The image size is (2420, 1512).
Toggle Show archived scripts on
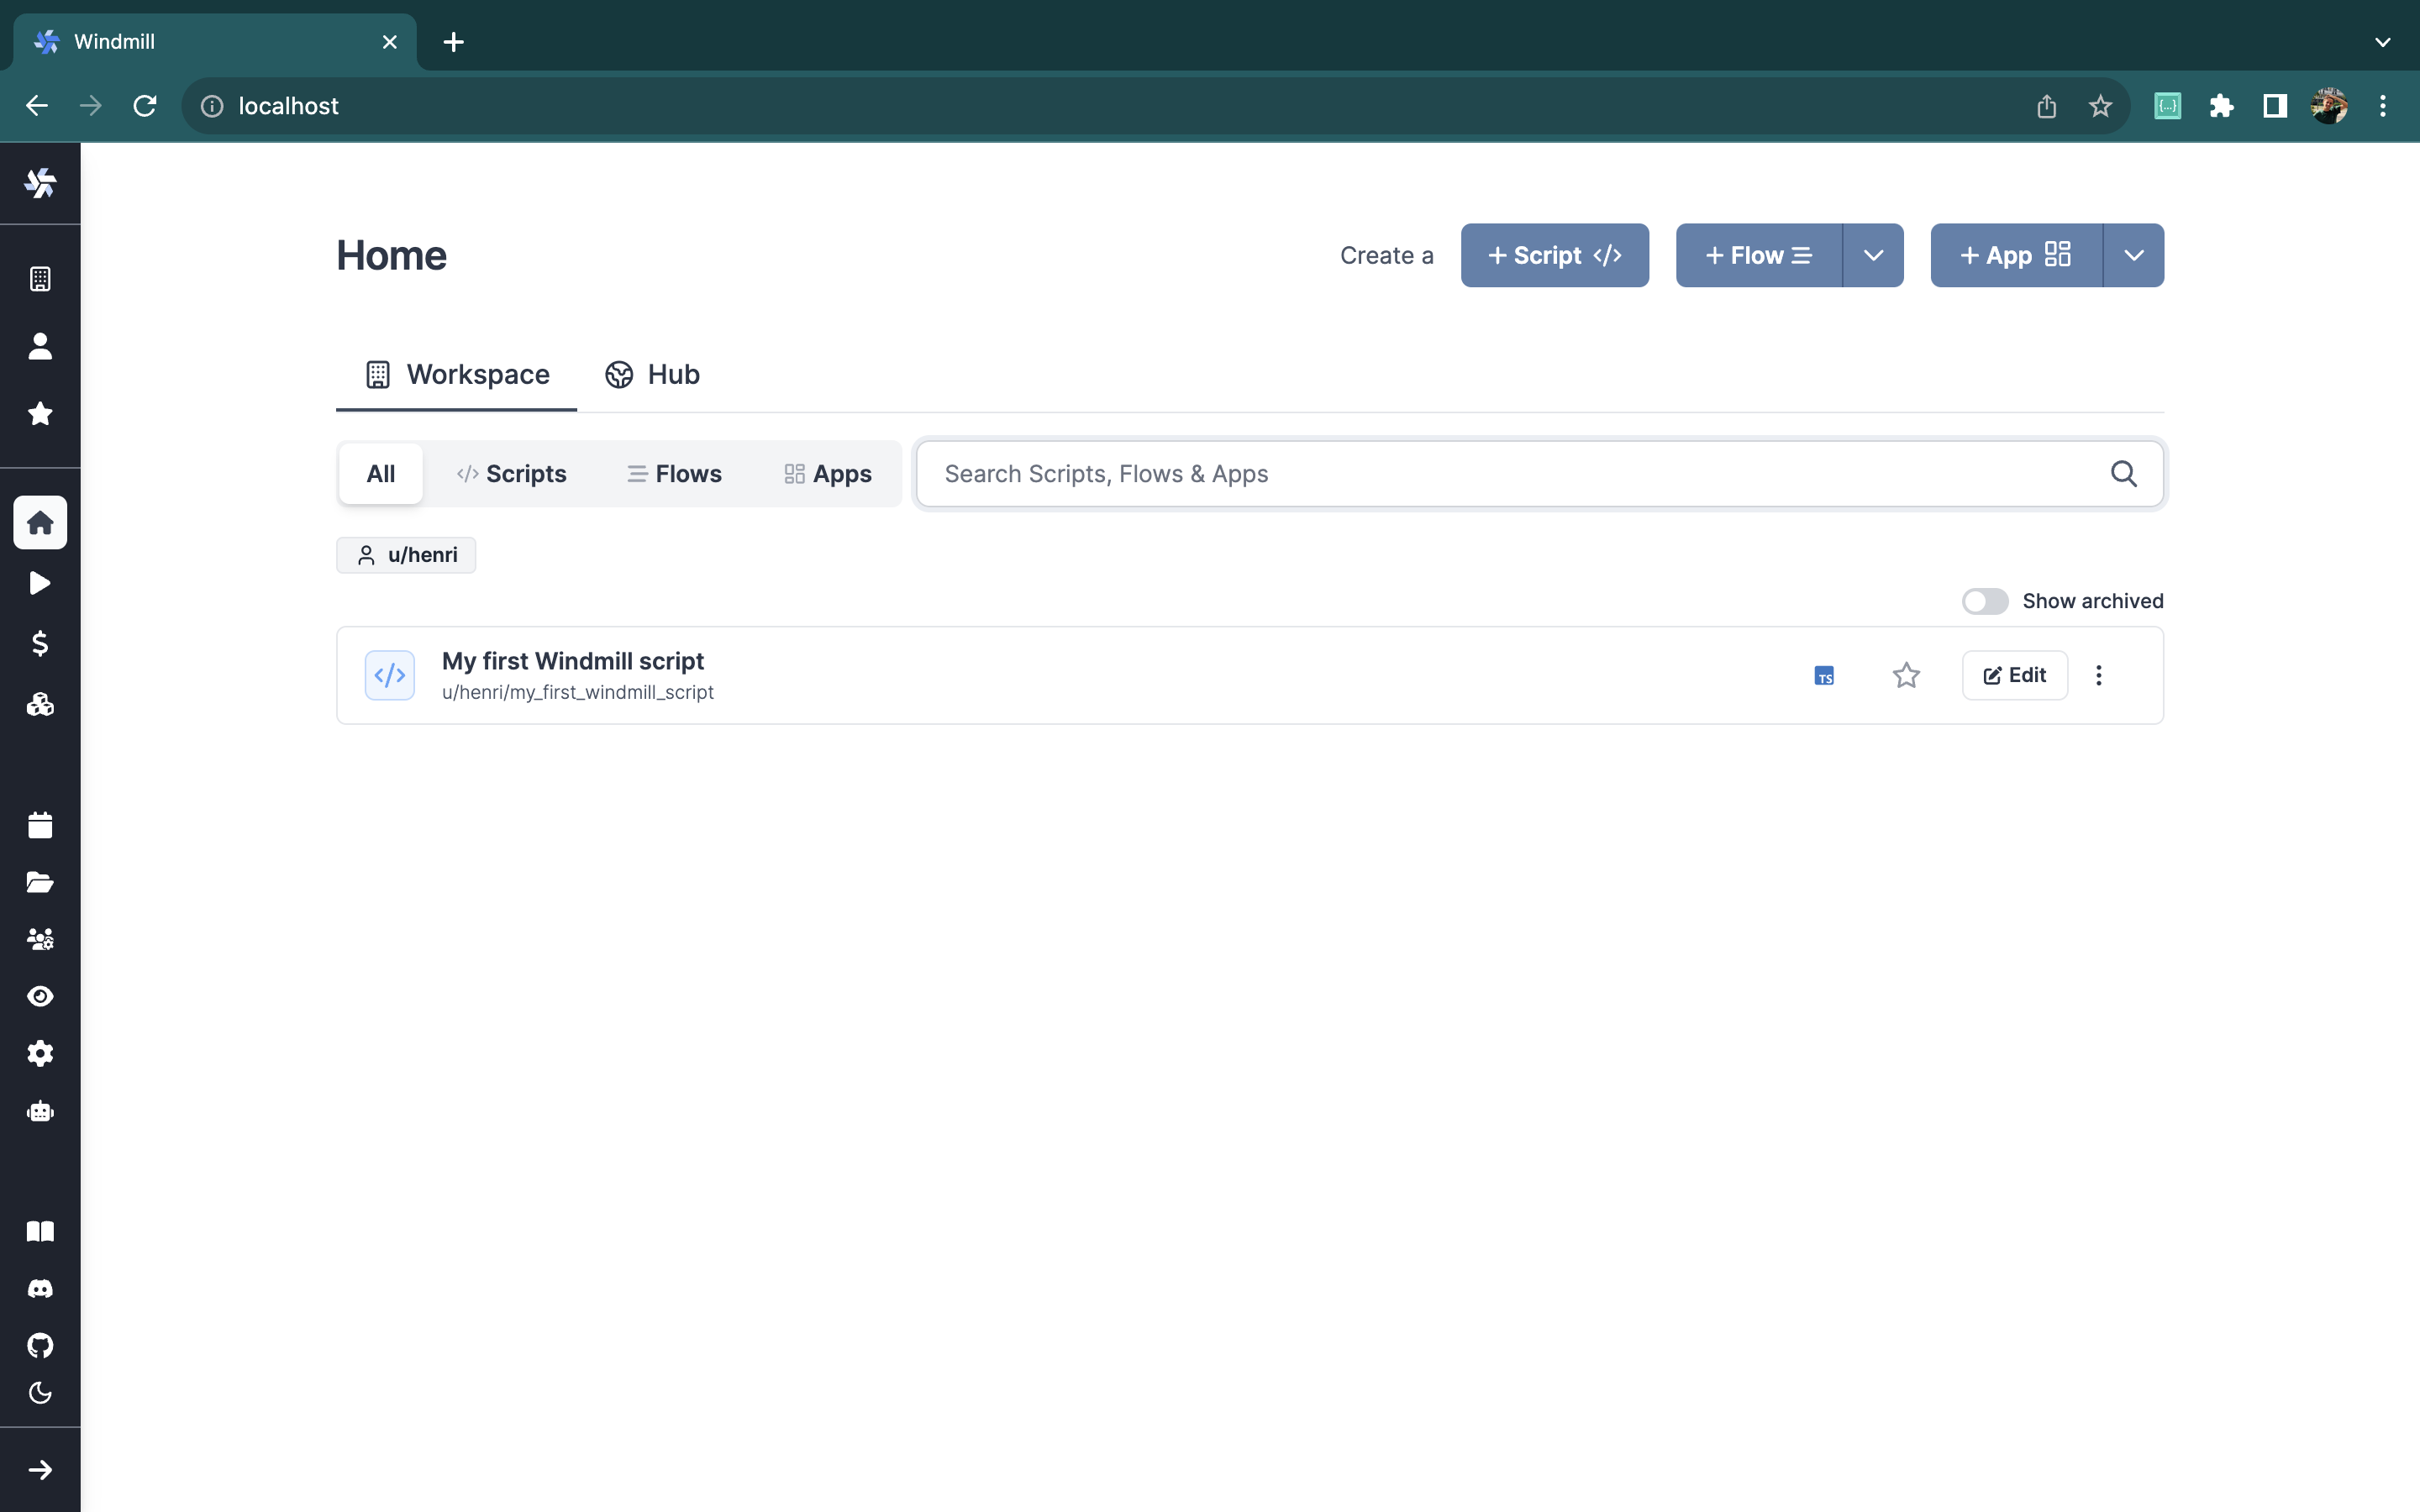point(1983,599)
